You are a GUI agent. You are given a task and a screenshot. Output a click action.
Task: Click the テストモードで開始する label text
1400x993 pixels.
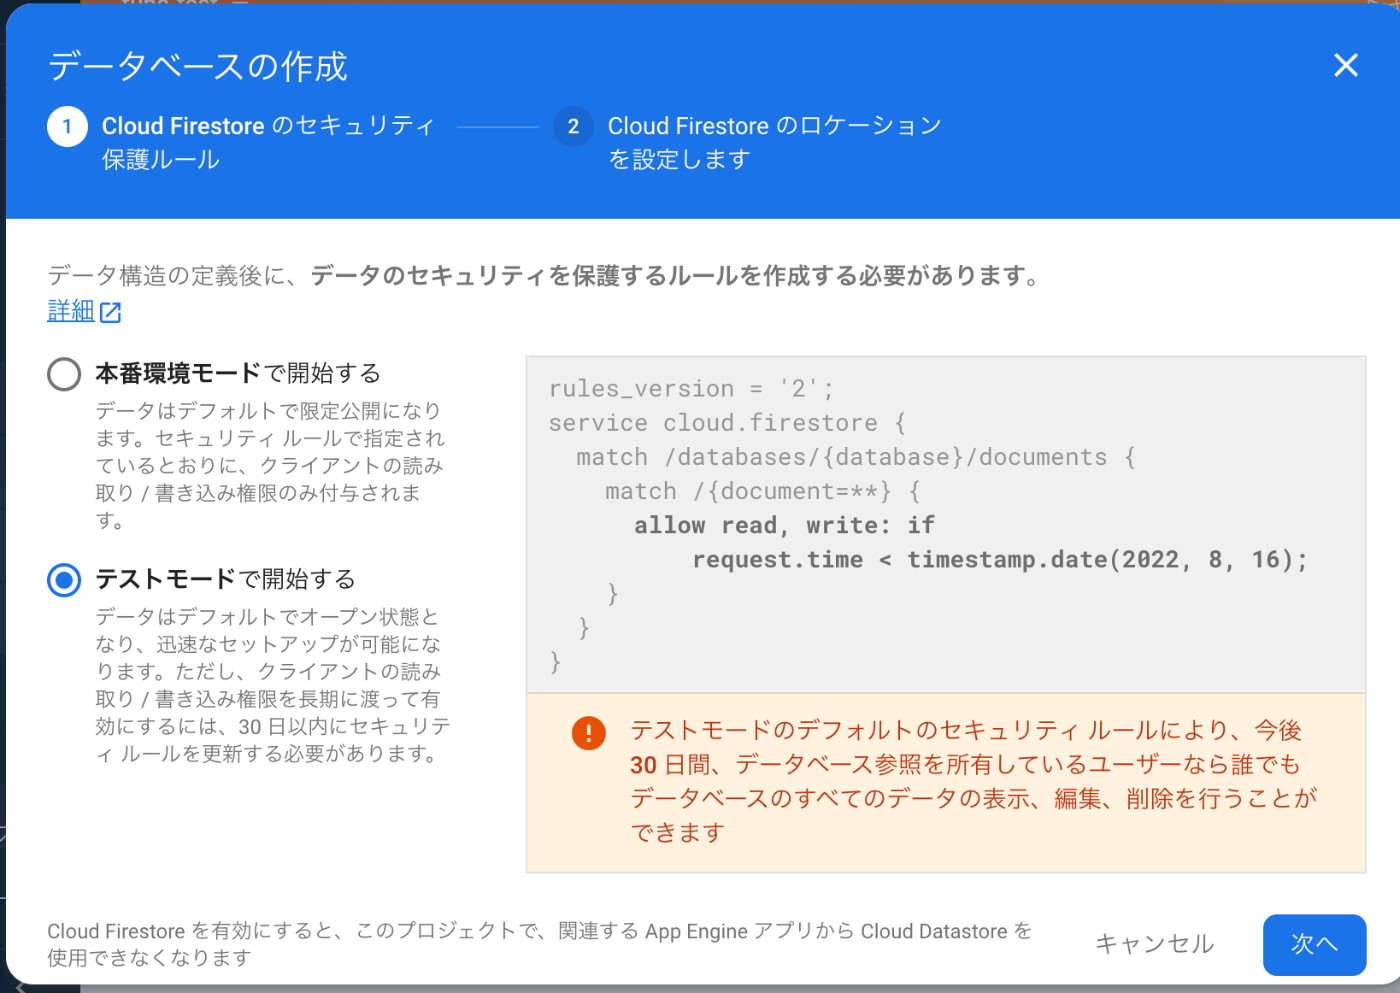point(225,579)
